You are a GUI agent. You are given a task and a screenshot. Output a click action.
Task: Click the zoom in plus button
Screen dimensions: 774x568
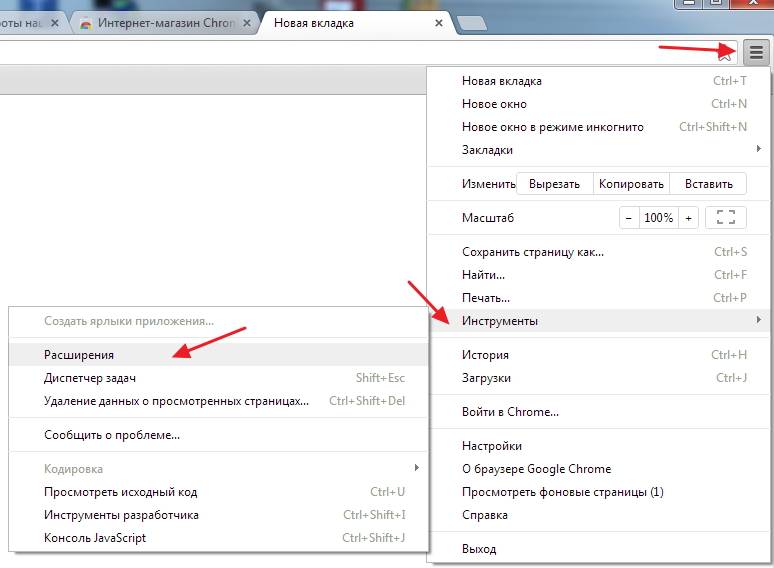pyautogui.click(x=688, y=218)
